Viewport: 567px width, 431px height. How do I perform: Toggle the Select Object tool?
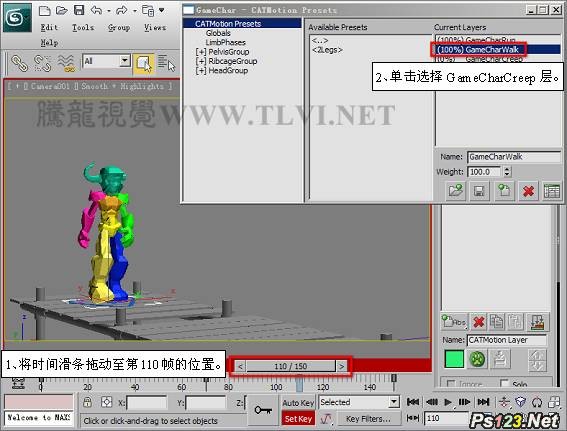click(144, 64)
